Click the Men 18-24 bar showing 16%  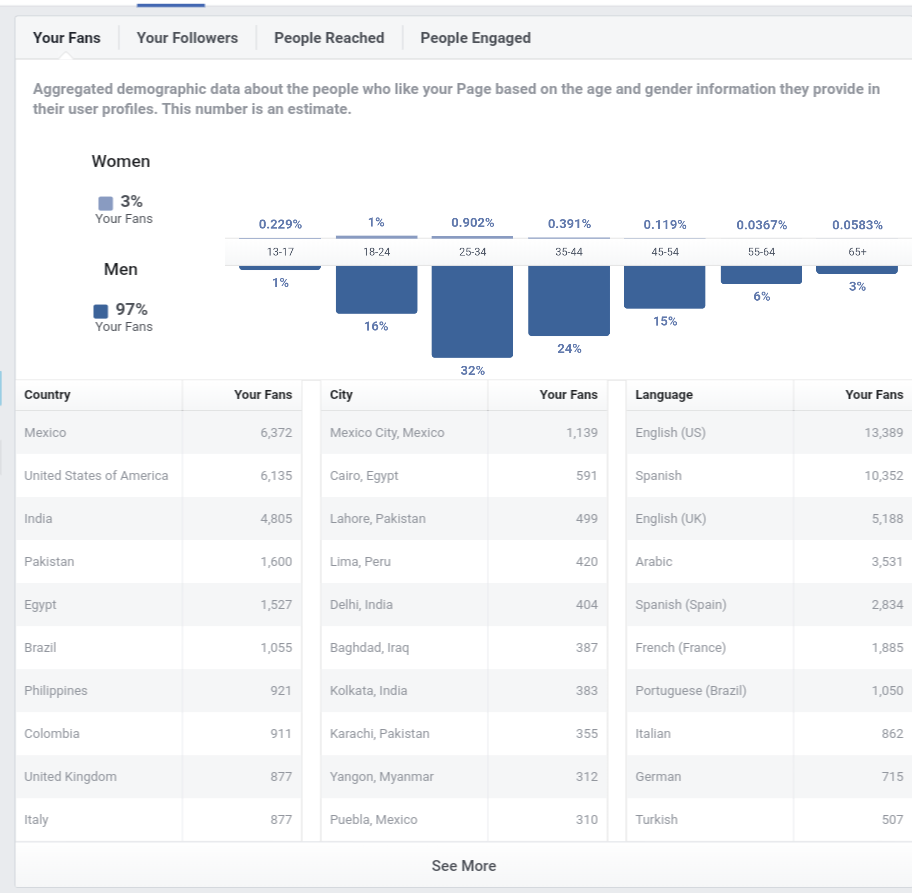tap(376, 290)
